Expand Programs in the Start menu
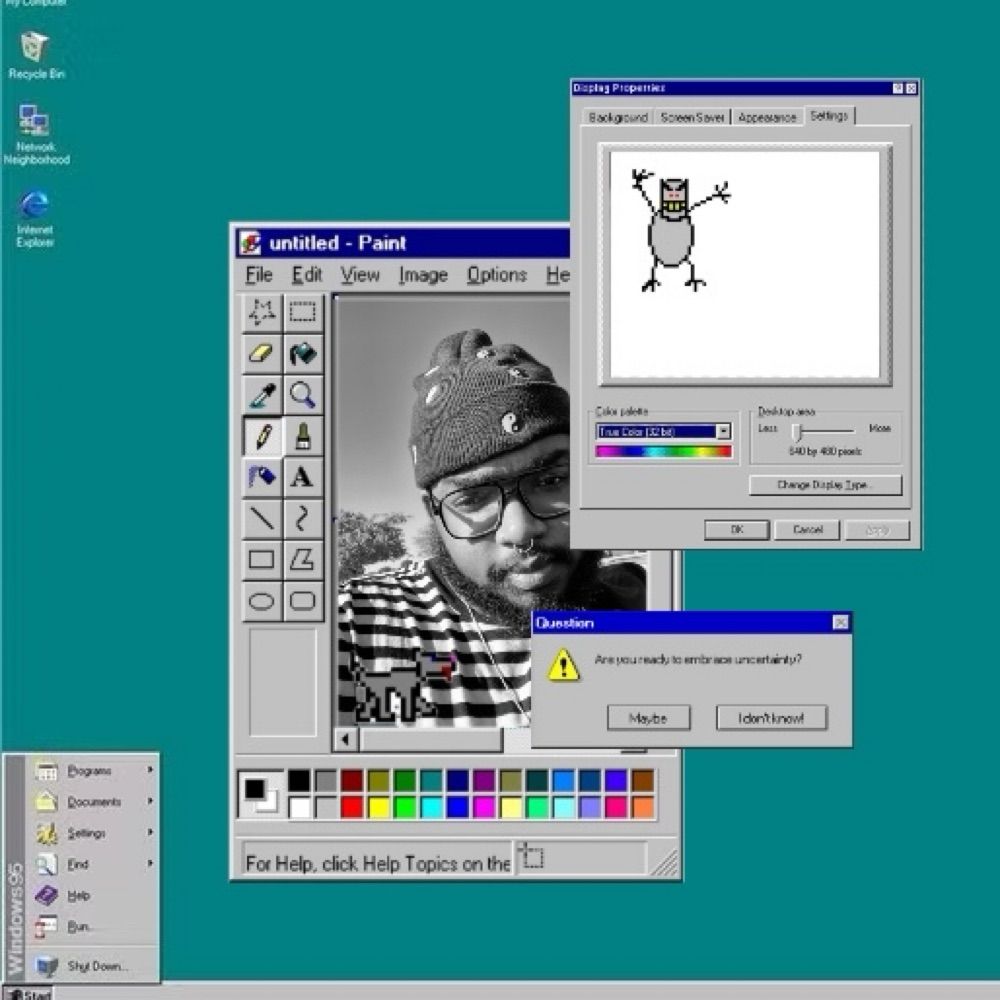The height and width of the screenshot is (1000, 1000). coord(94,771)
